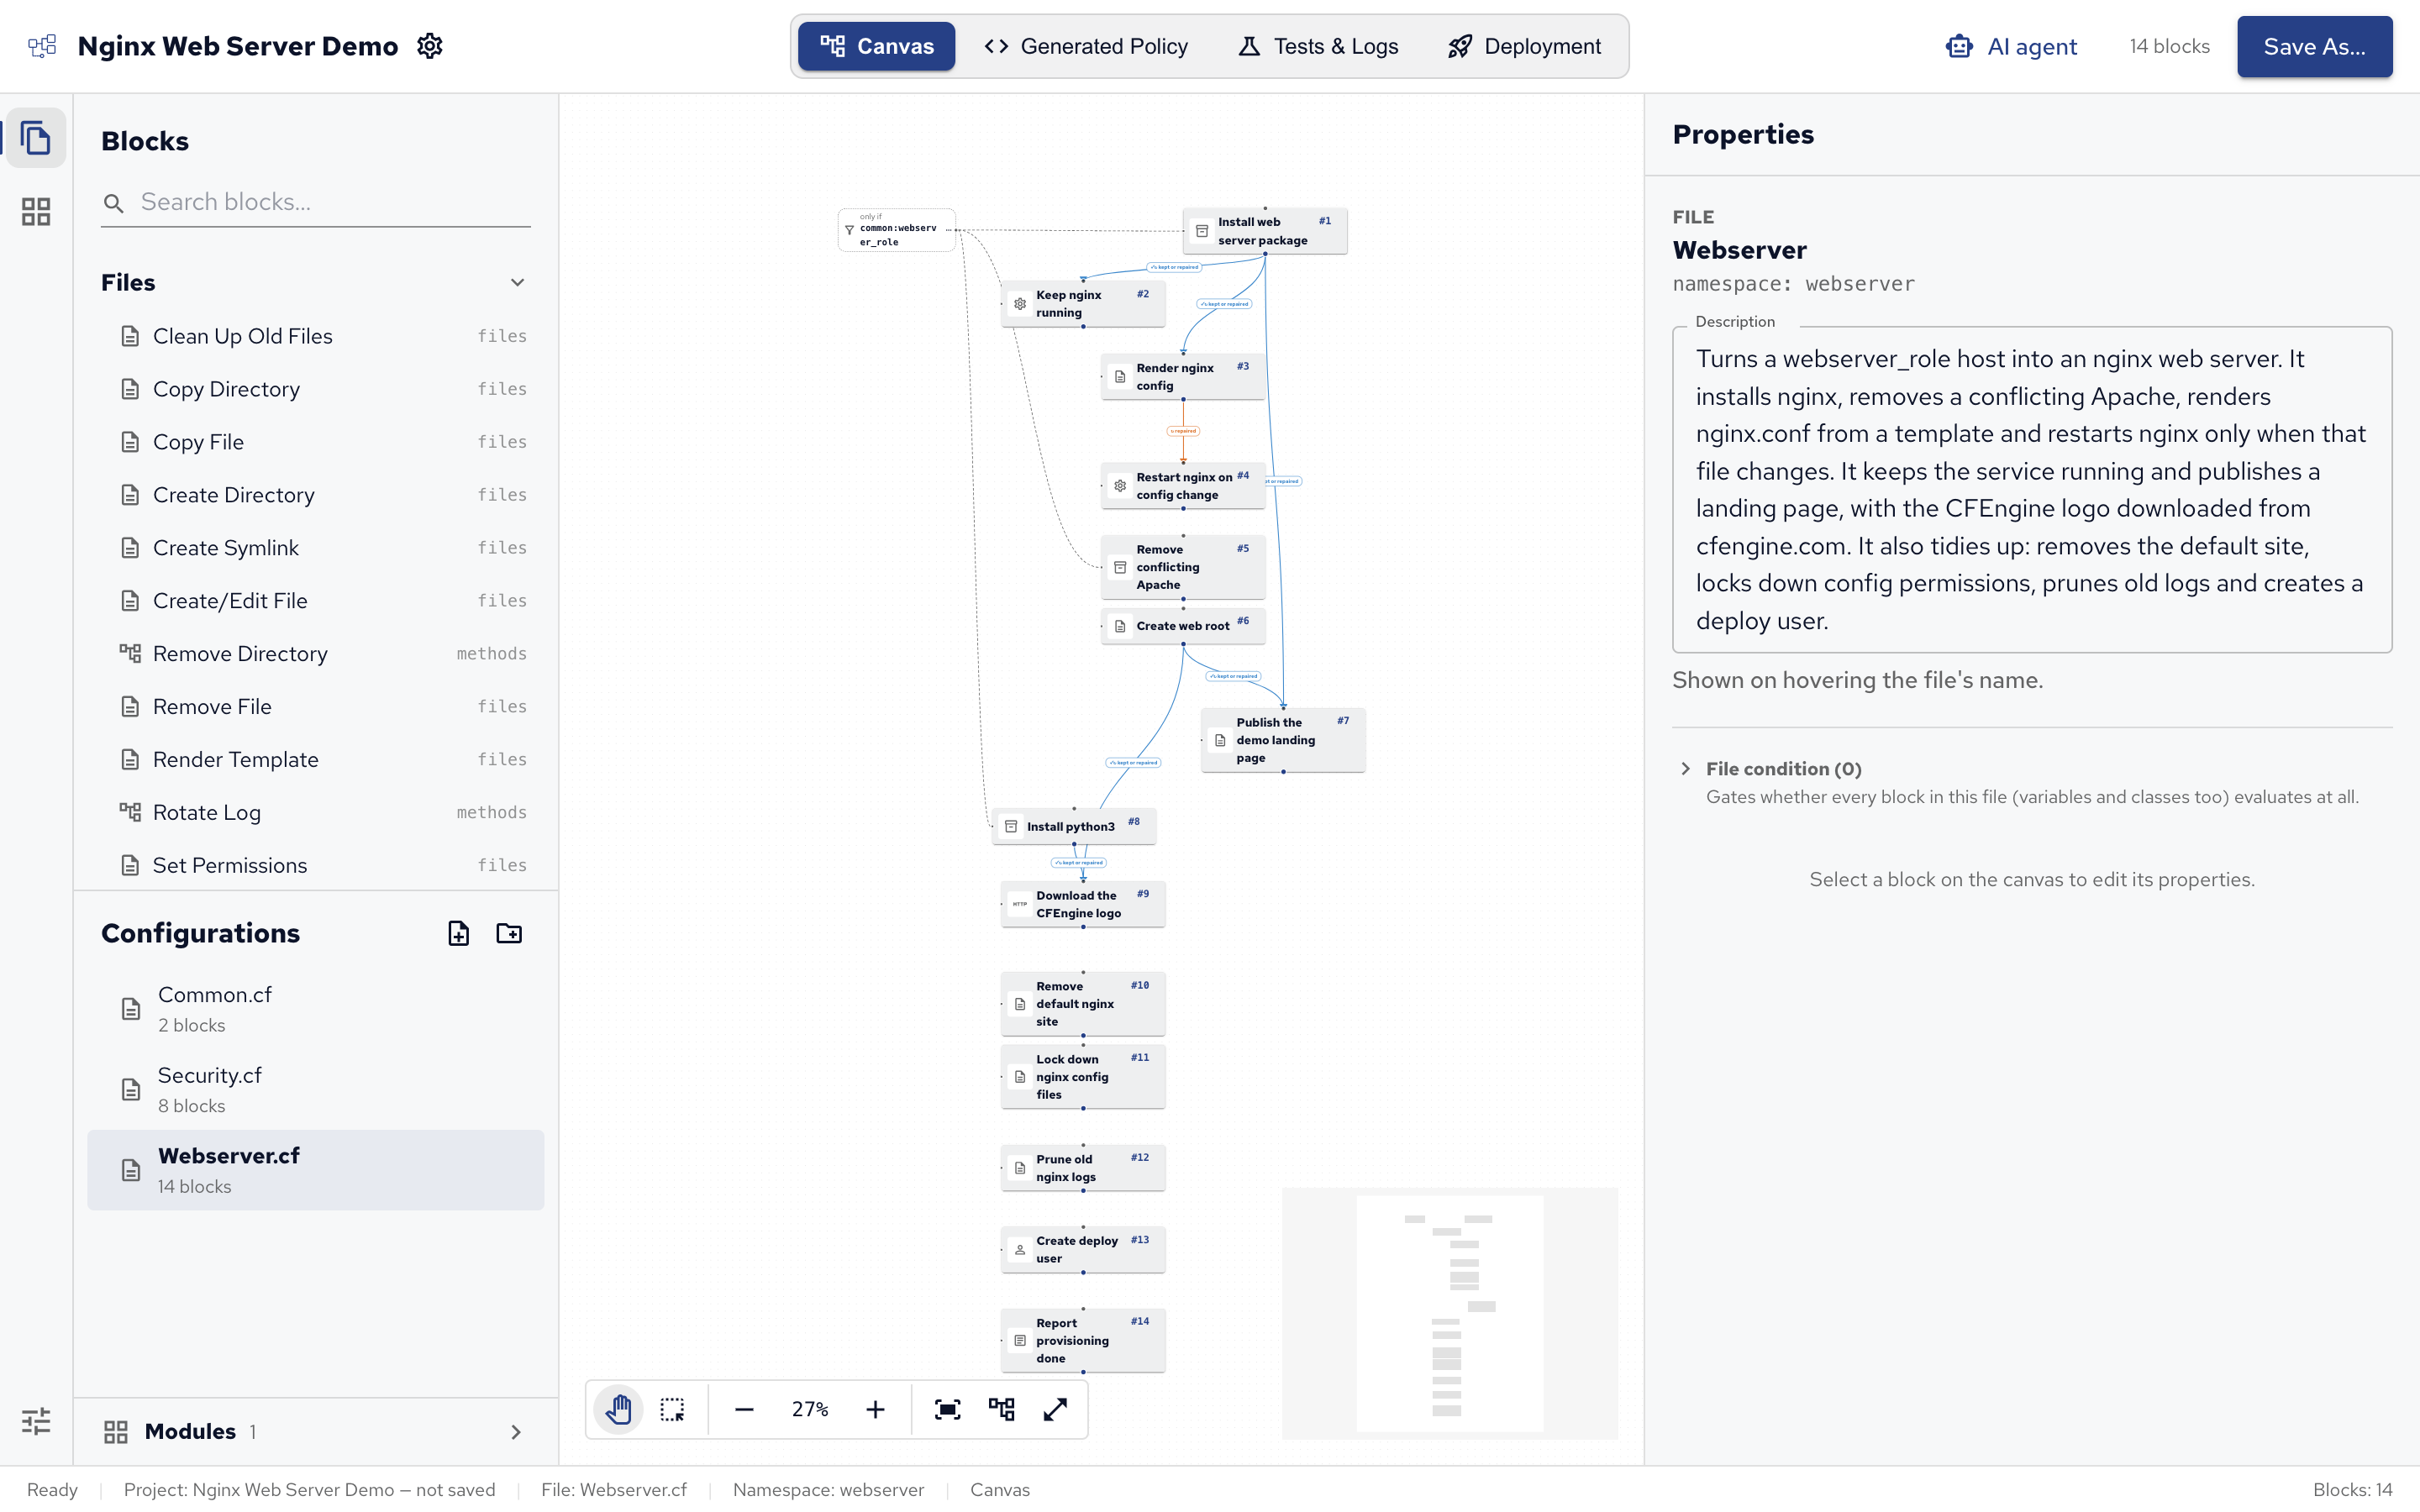Select Security.cf configuration file

coord(315,1089)
